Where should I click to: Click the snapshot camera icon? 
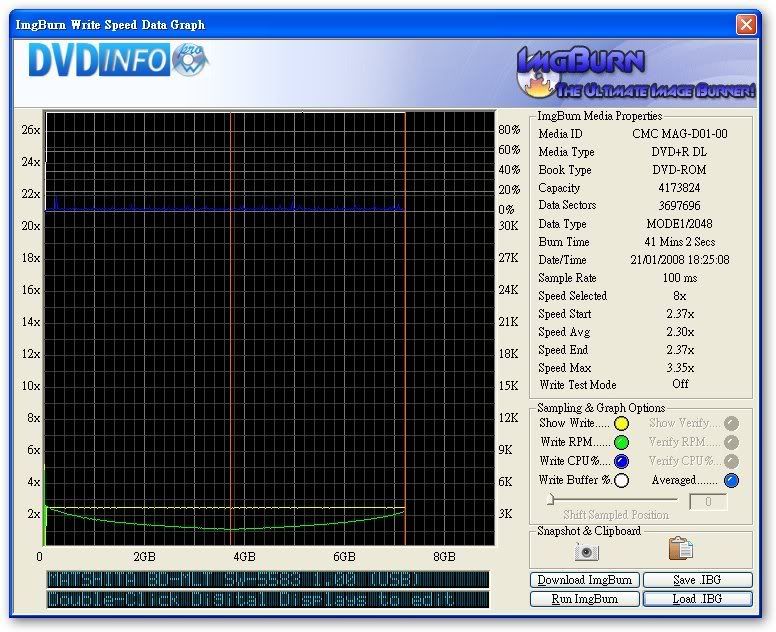click(x=586, y=551)
